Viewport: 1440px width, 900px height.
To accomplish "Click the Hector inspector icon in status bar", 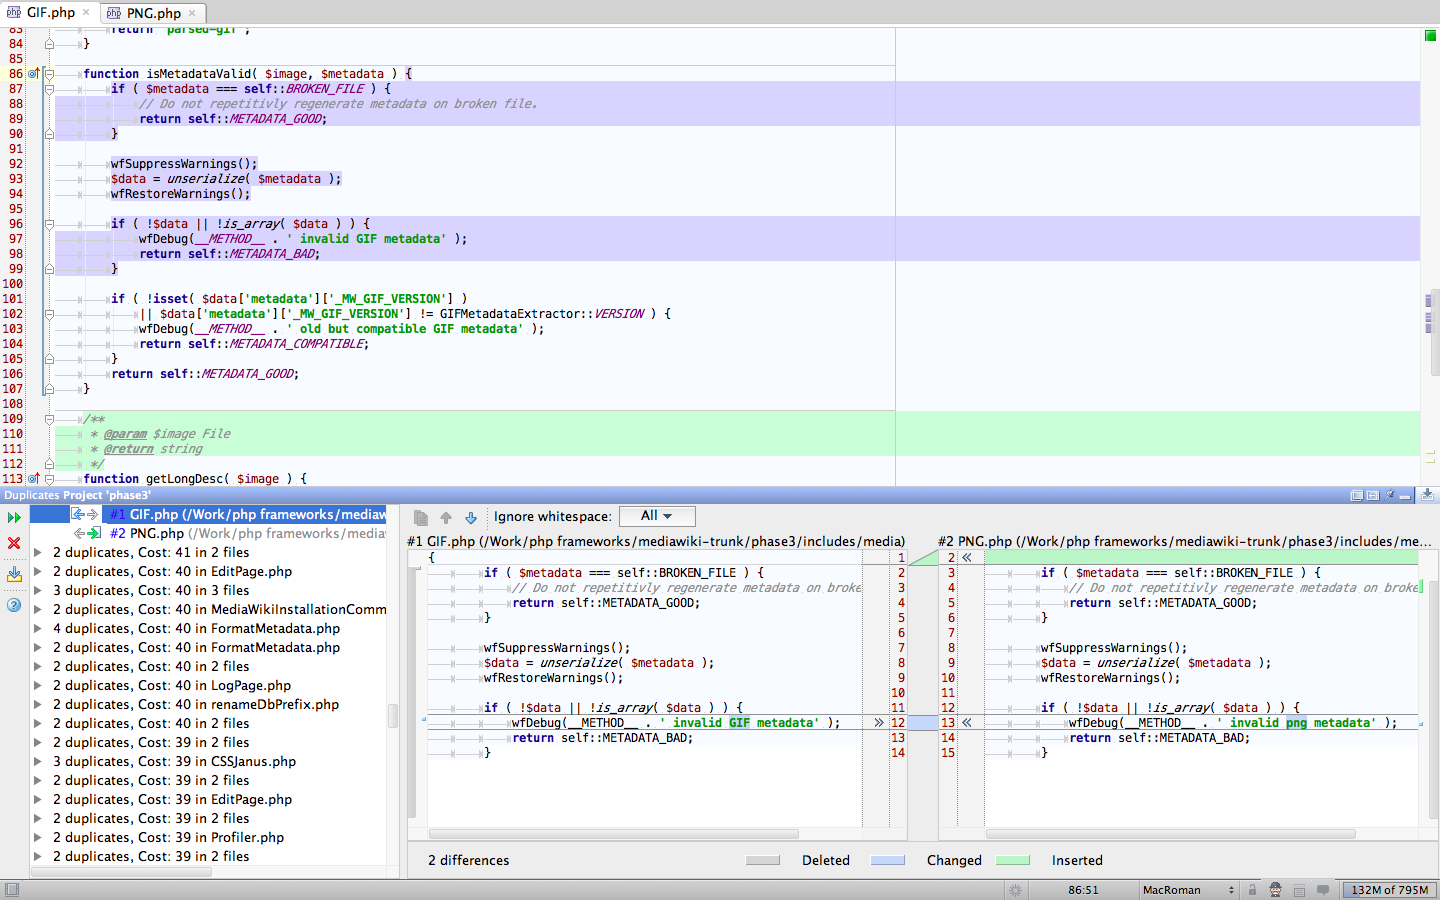I will pos(1275,890).
